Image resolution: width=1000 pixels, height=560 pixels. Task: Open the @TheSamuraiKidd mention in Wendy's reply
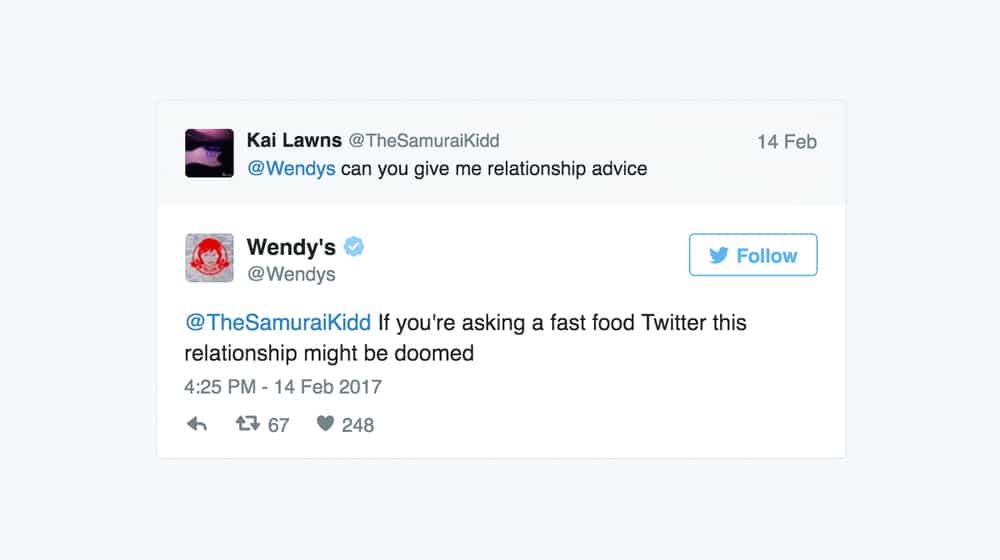(x=277, y=322)
